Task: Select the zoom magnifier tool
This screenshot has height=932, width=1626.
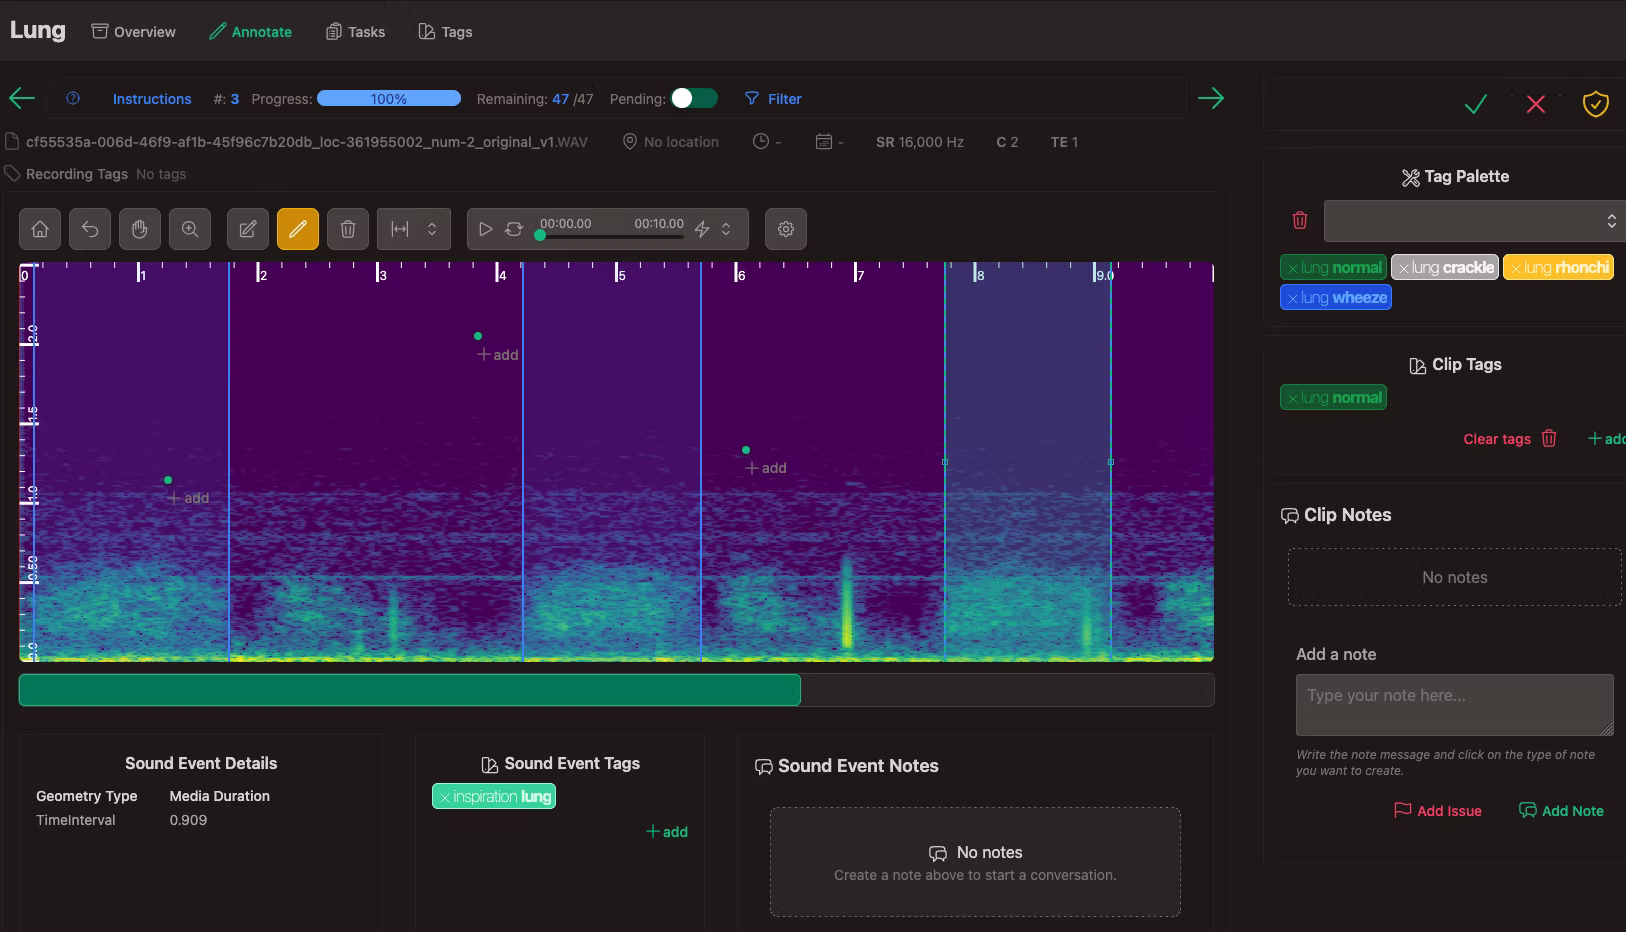Action: click(190, 229)
